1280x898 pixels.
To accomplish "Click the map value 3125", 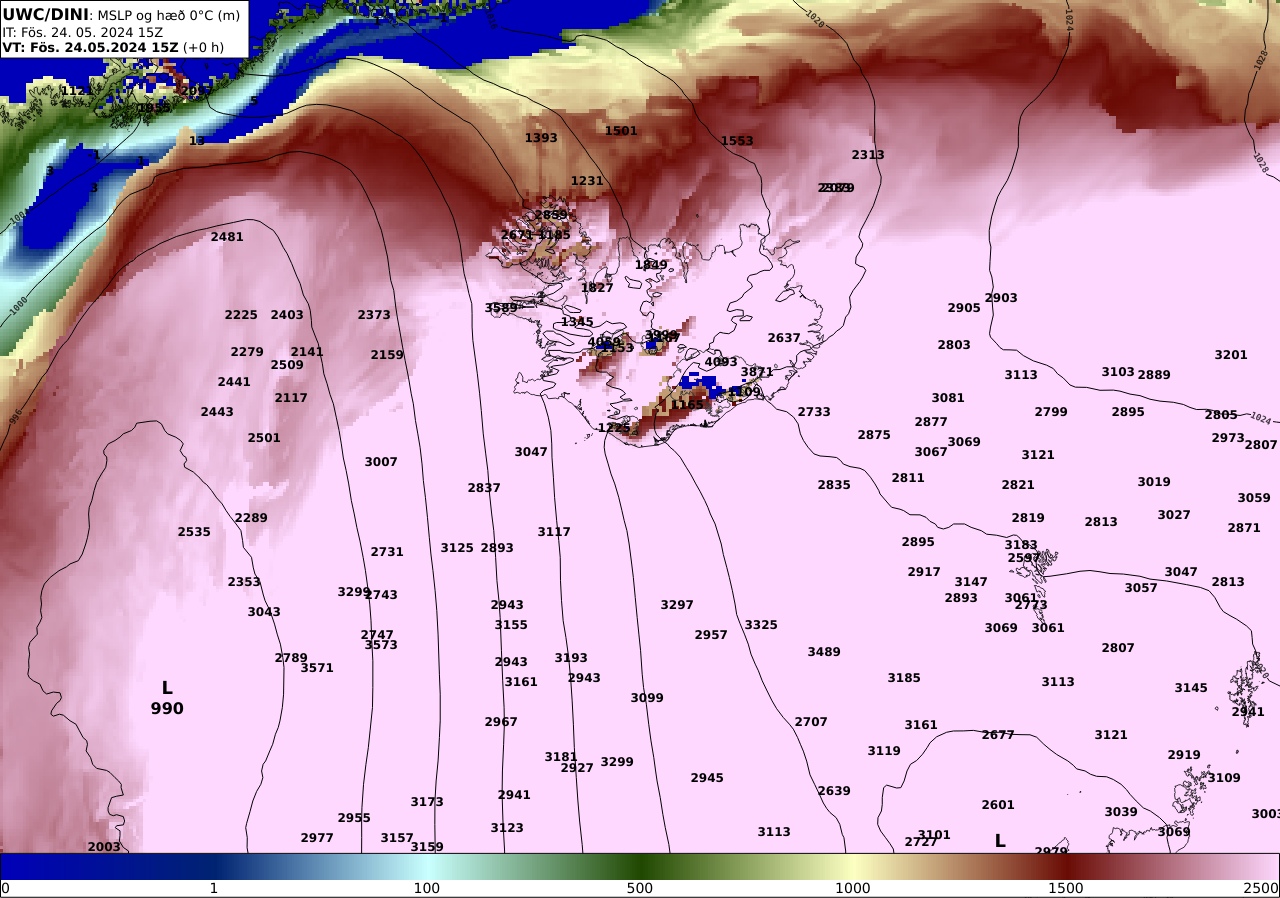I will tap(457, 548).
